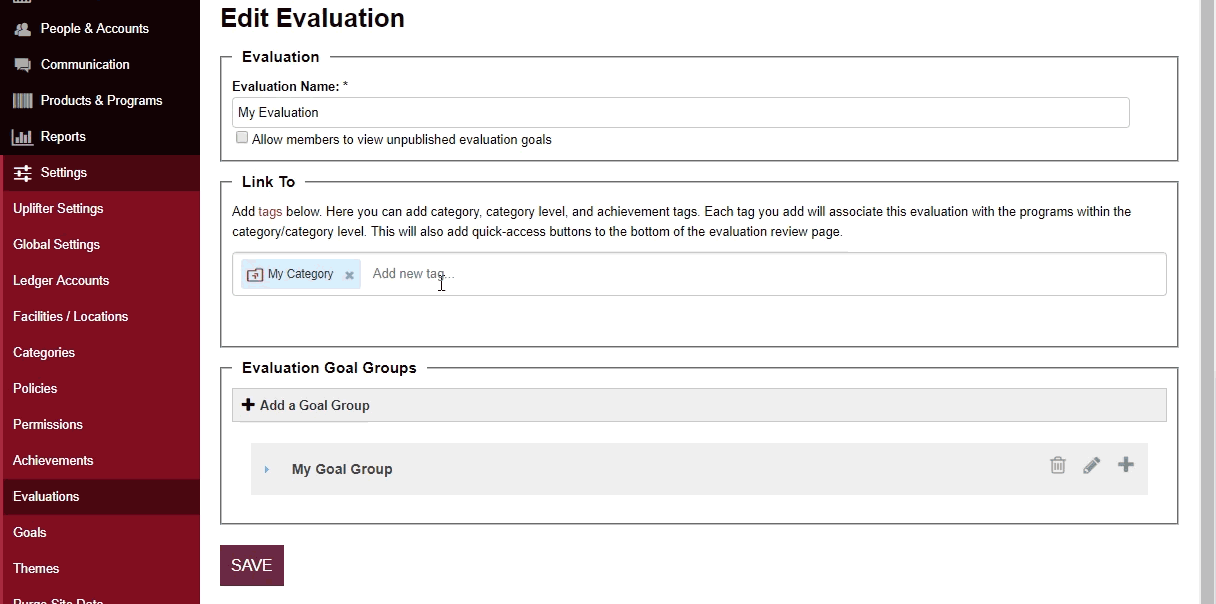Image resolution: width=1216 pixels, height=604 pixels.
Task: Expand My Goal Group disclosure arrow
Action: point(267,470)
